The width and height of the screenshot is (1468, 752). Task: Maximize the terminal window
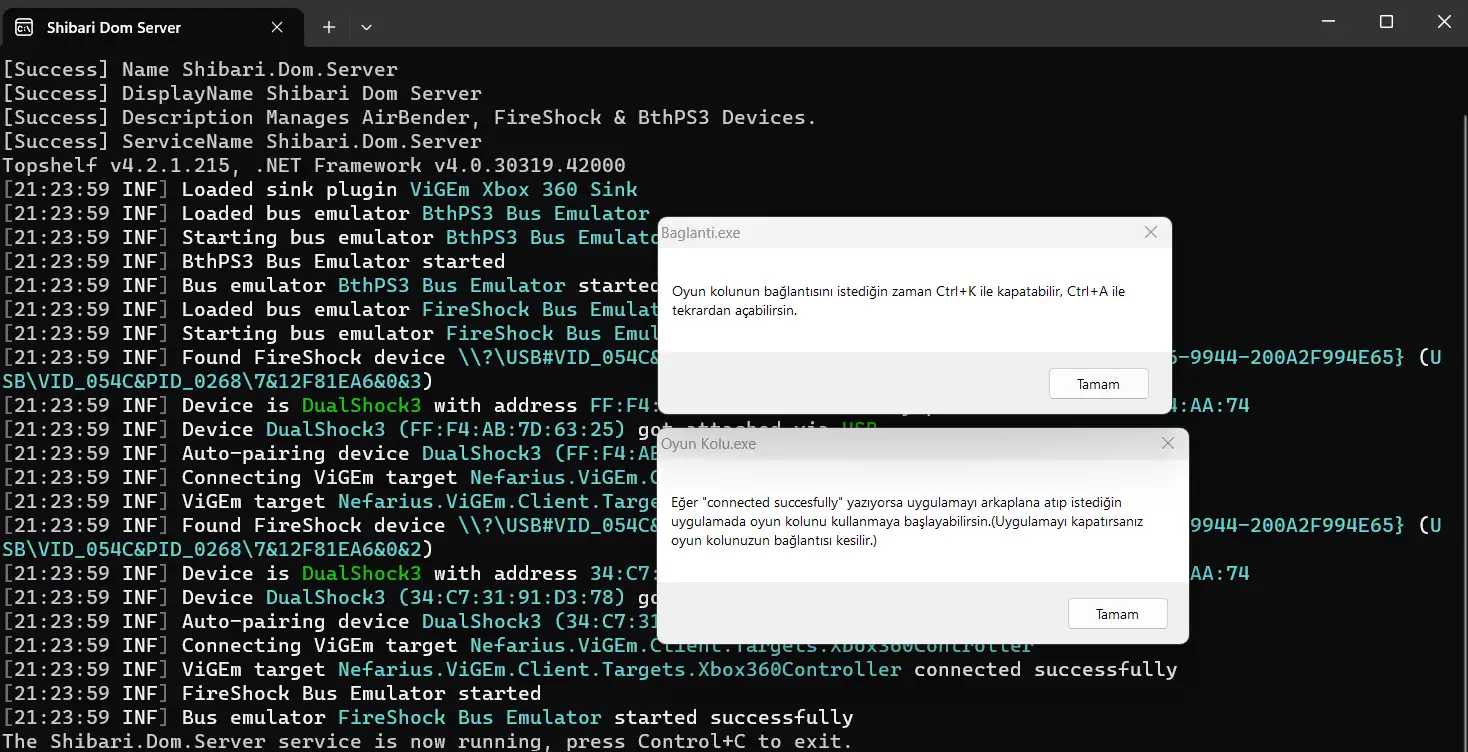pyautogui.click(x=1386, y=22)
